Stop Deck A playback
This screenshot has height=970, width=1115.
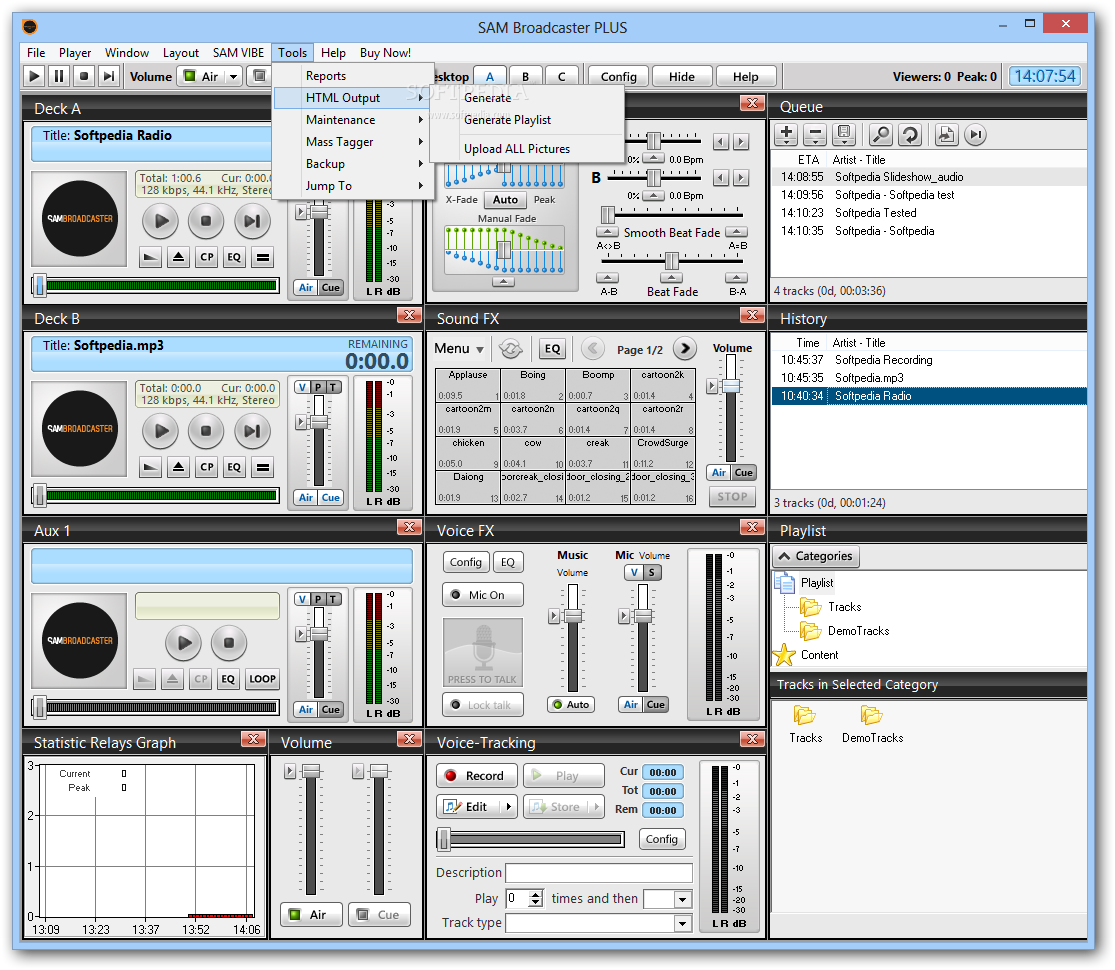point(206,221)
